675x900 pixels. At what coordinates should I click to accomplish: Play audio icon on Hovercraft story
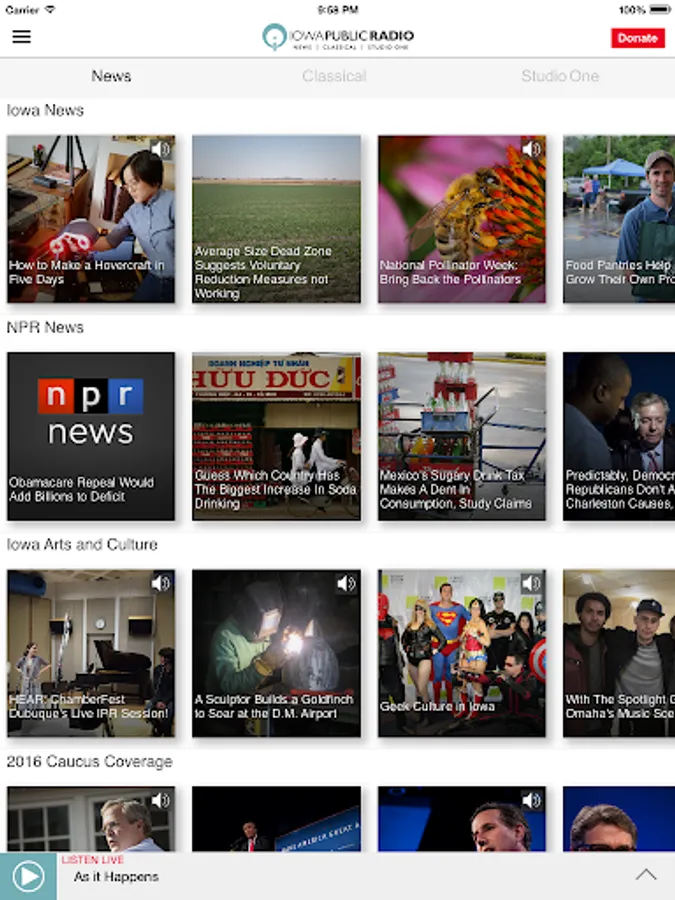coord(161,149)
